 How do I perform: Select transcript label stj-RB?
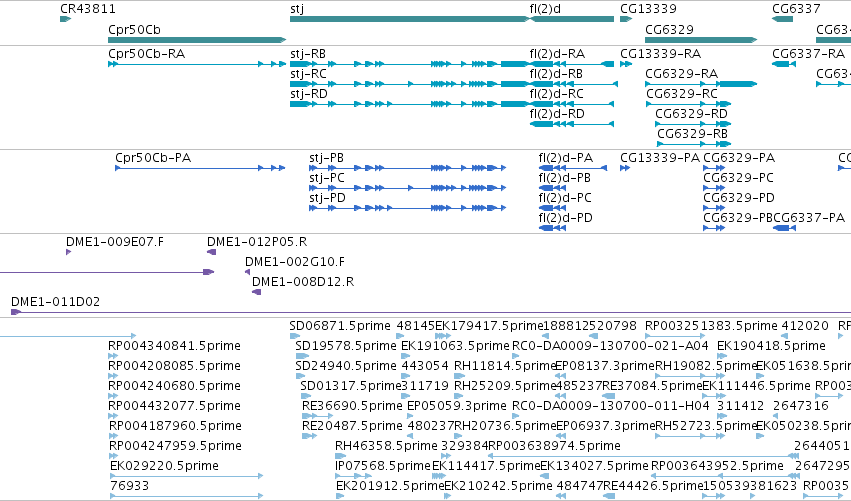(308, 54)
